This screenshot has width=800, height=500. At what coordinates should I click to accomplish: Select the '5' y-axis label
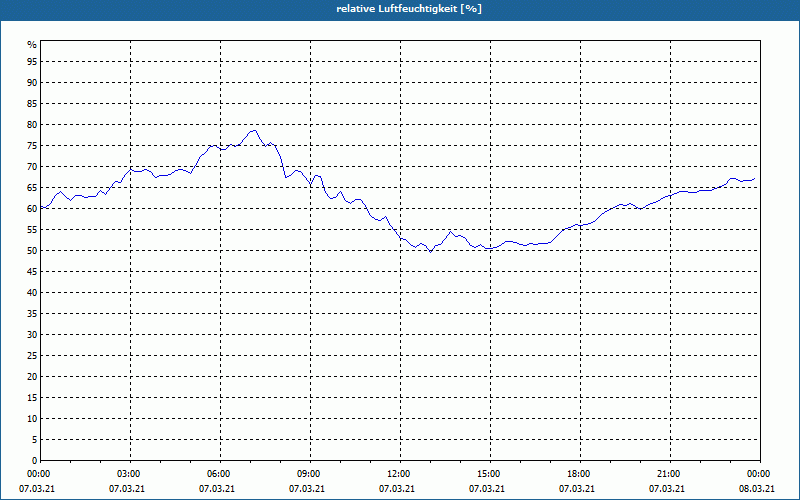(x=35, y=440)
